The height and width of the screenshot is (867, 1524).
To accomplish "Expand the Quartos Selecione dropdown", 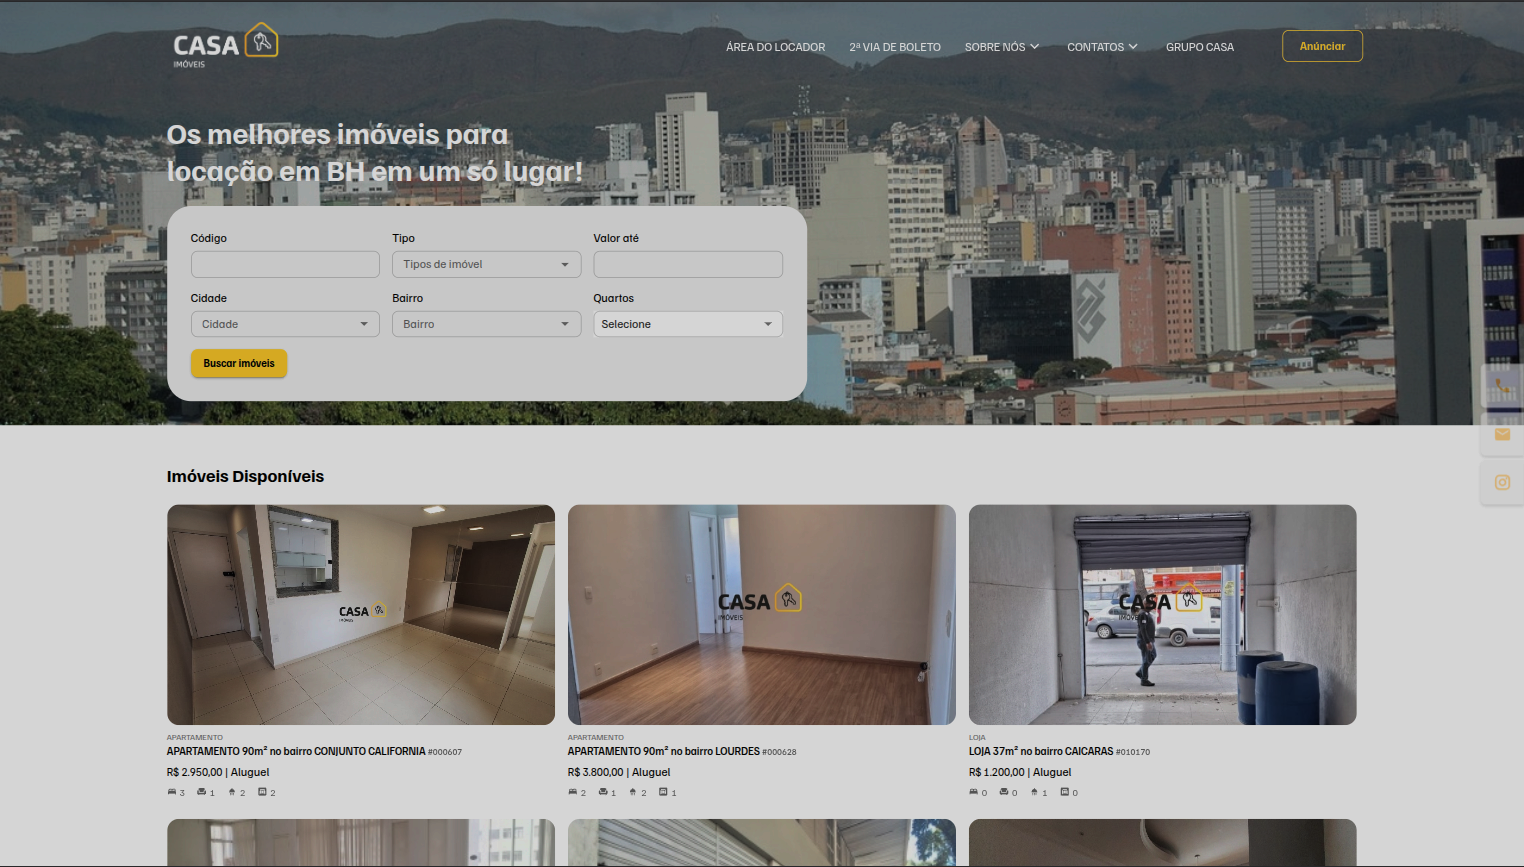I will (x=687, y=324).
